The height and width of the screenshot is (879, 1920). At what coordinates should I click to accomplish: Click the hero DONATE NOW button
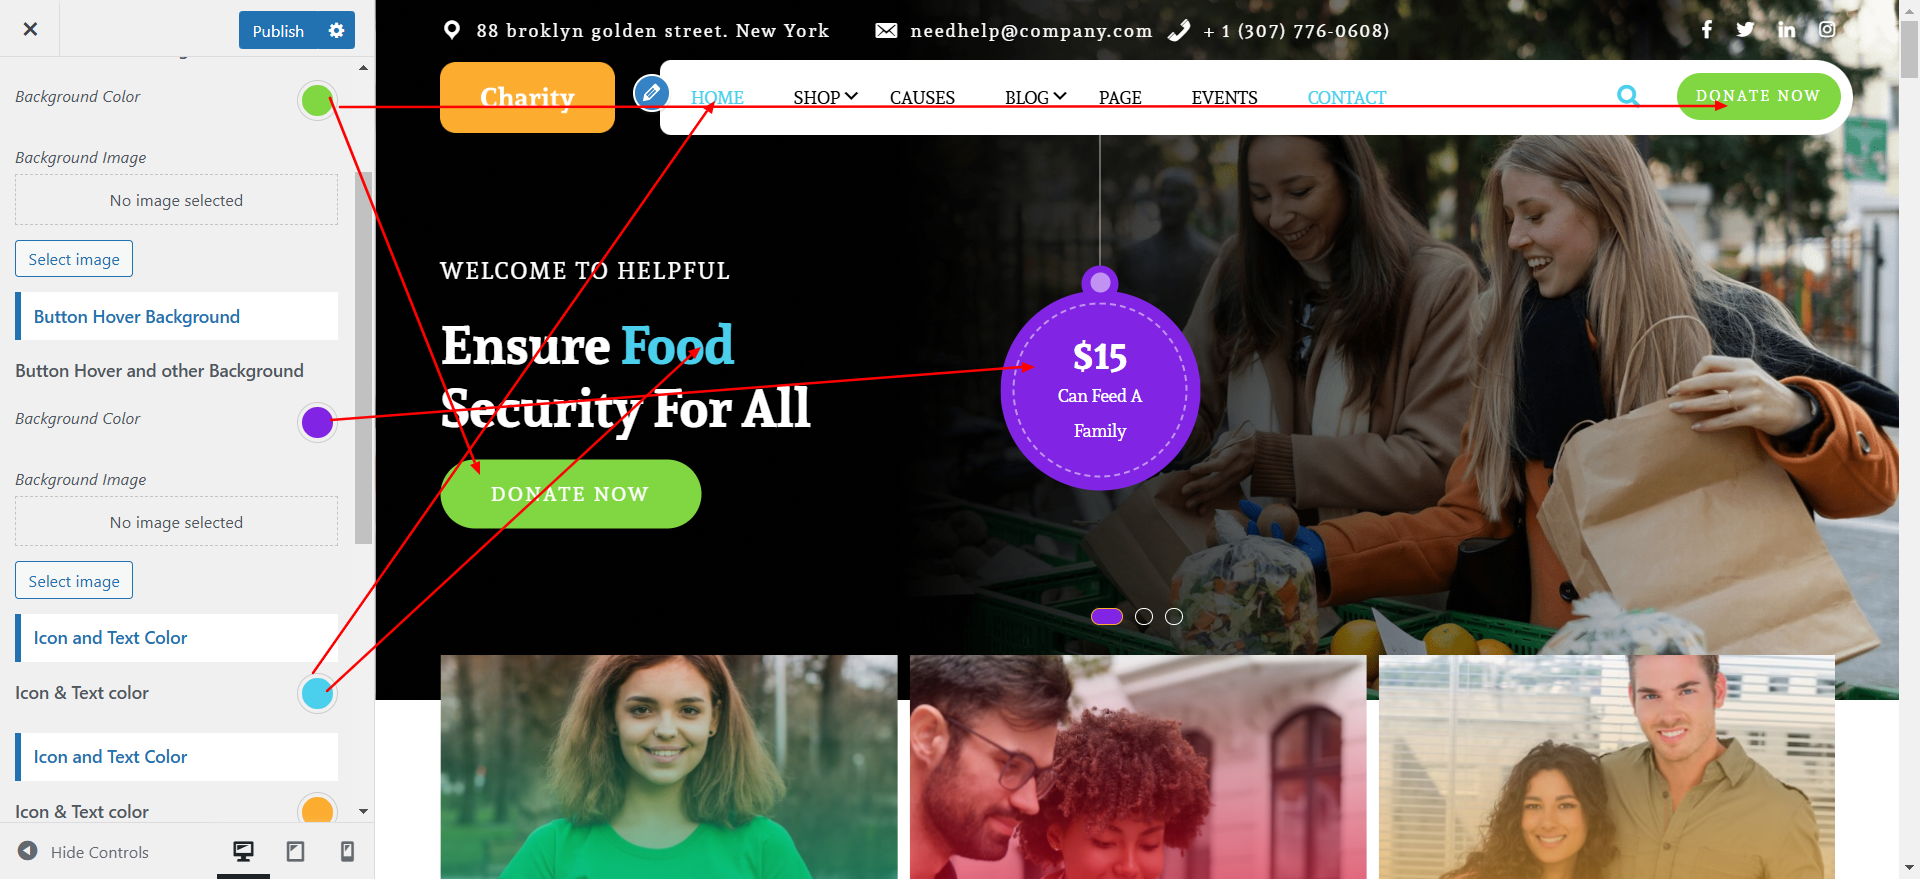(x=571, y=494)
